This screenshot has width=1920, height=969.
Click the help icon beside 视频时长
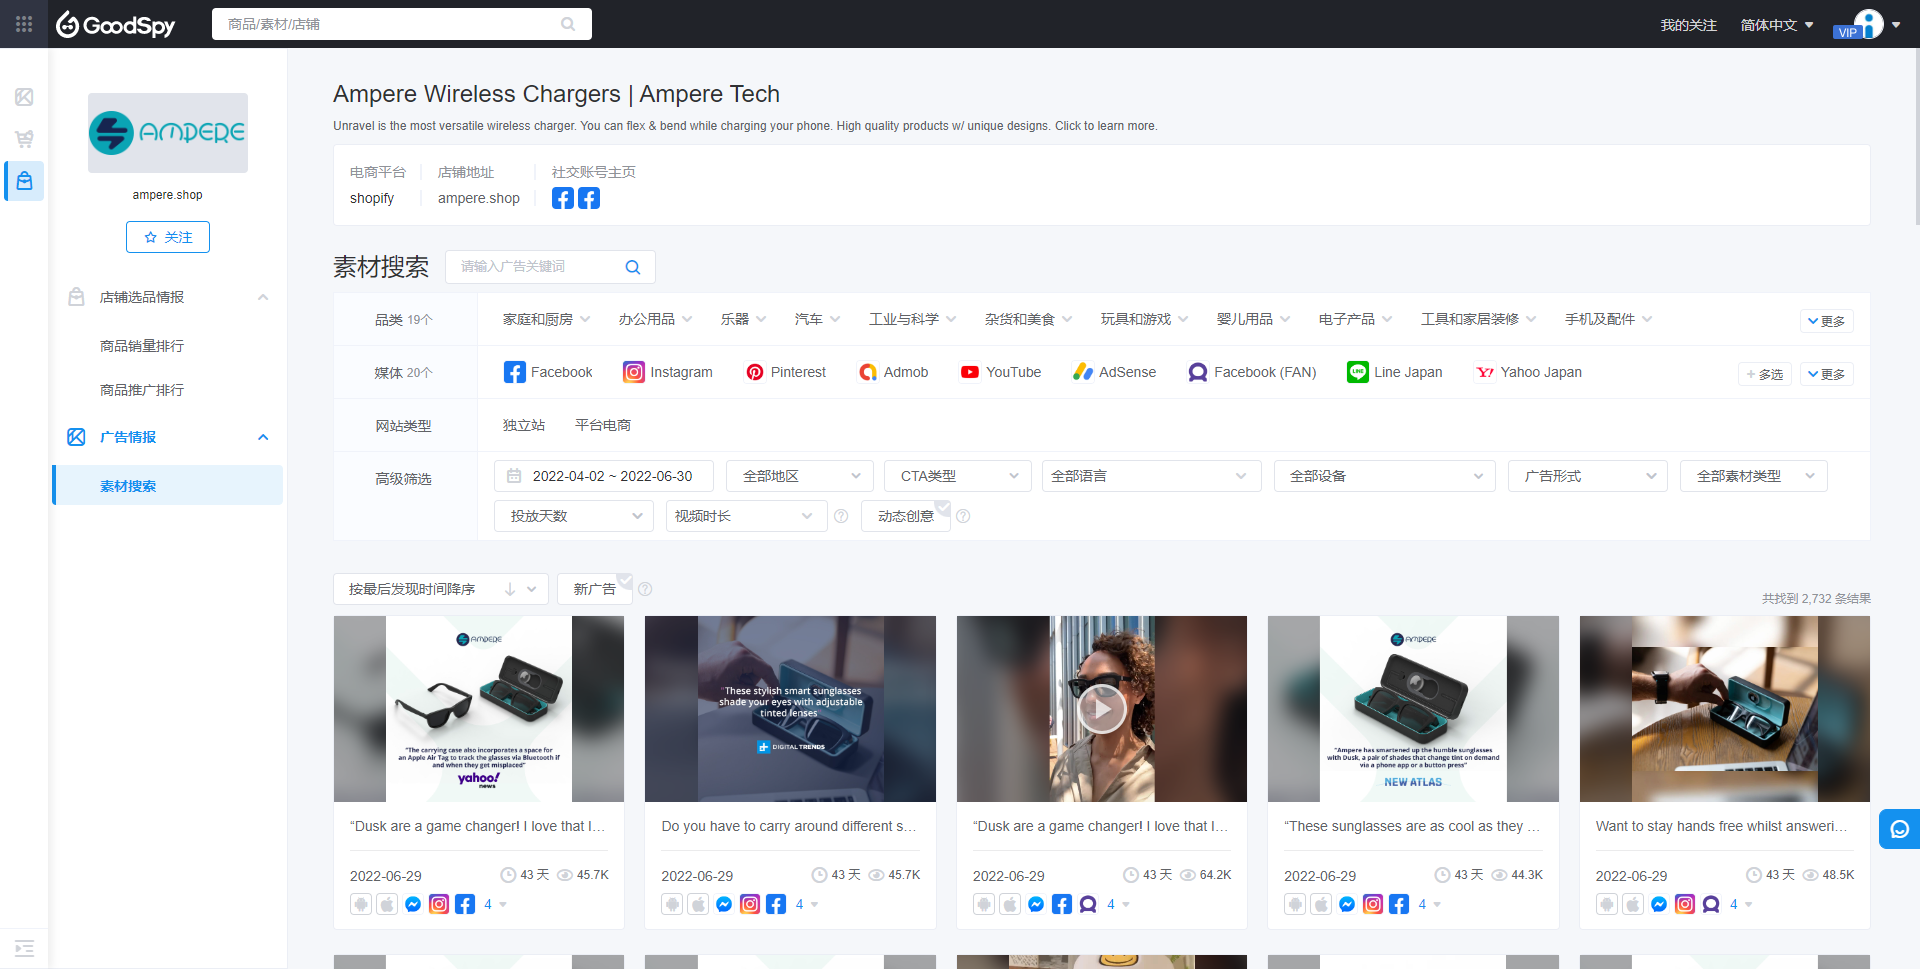[x=841, y=516]
